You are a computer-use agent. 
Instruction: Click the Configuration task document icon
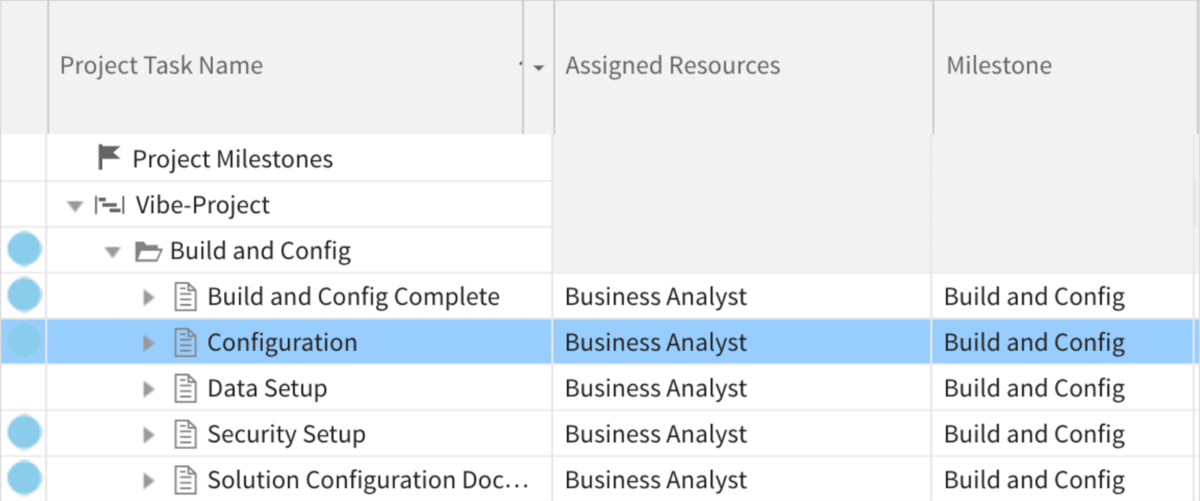(x=184, y=343)
